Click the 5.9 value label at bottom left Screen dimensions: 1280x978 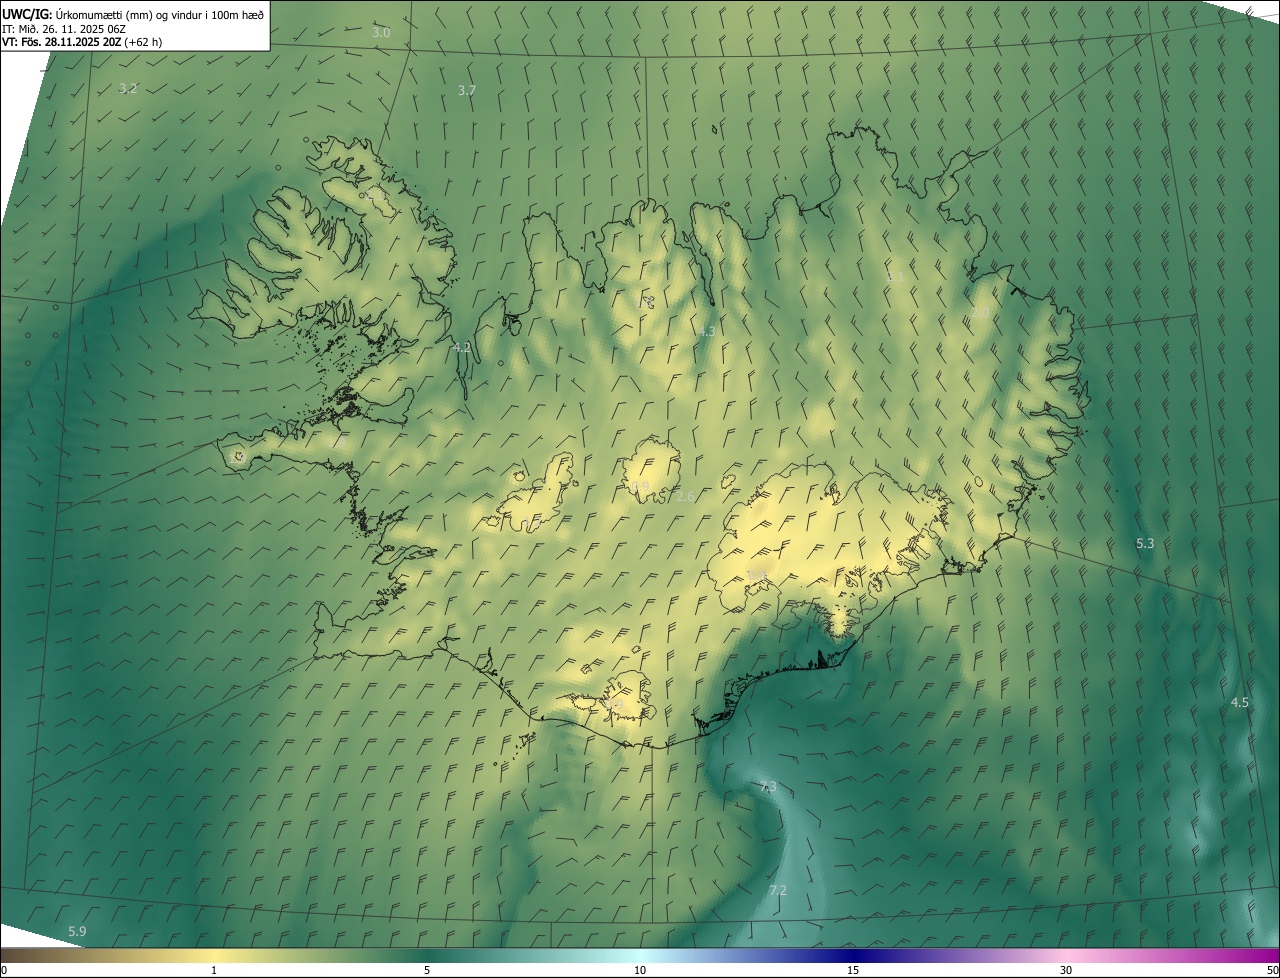pyautogui.click(x=77, y=932)
